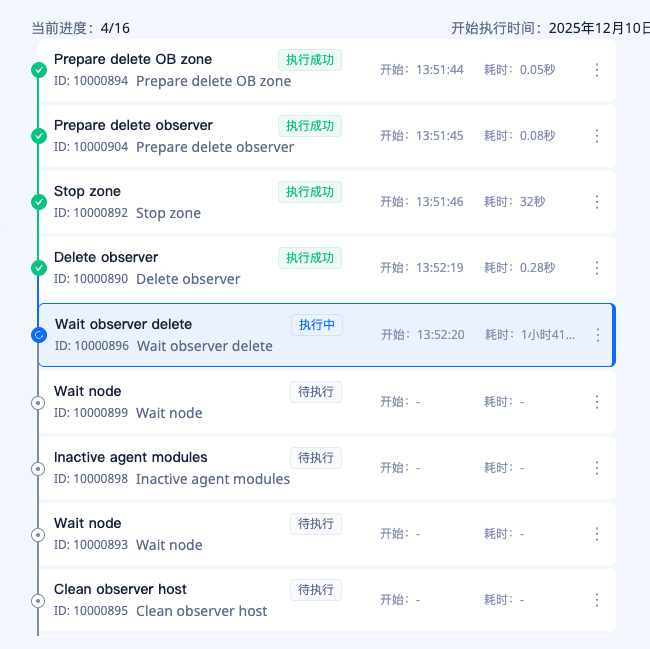The width and height of the screenshot is (650, 649).
Task: Open more options for Prepare delete observer
Action: tap(597, 136)
